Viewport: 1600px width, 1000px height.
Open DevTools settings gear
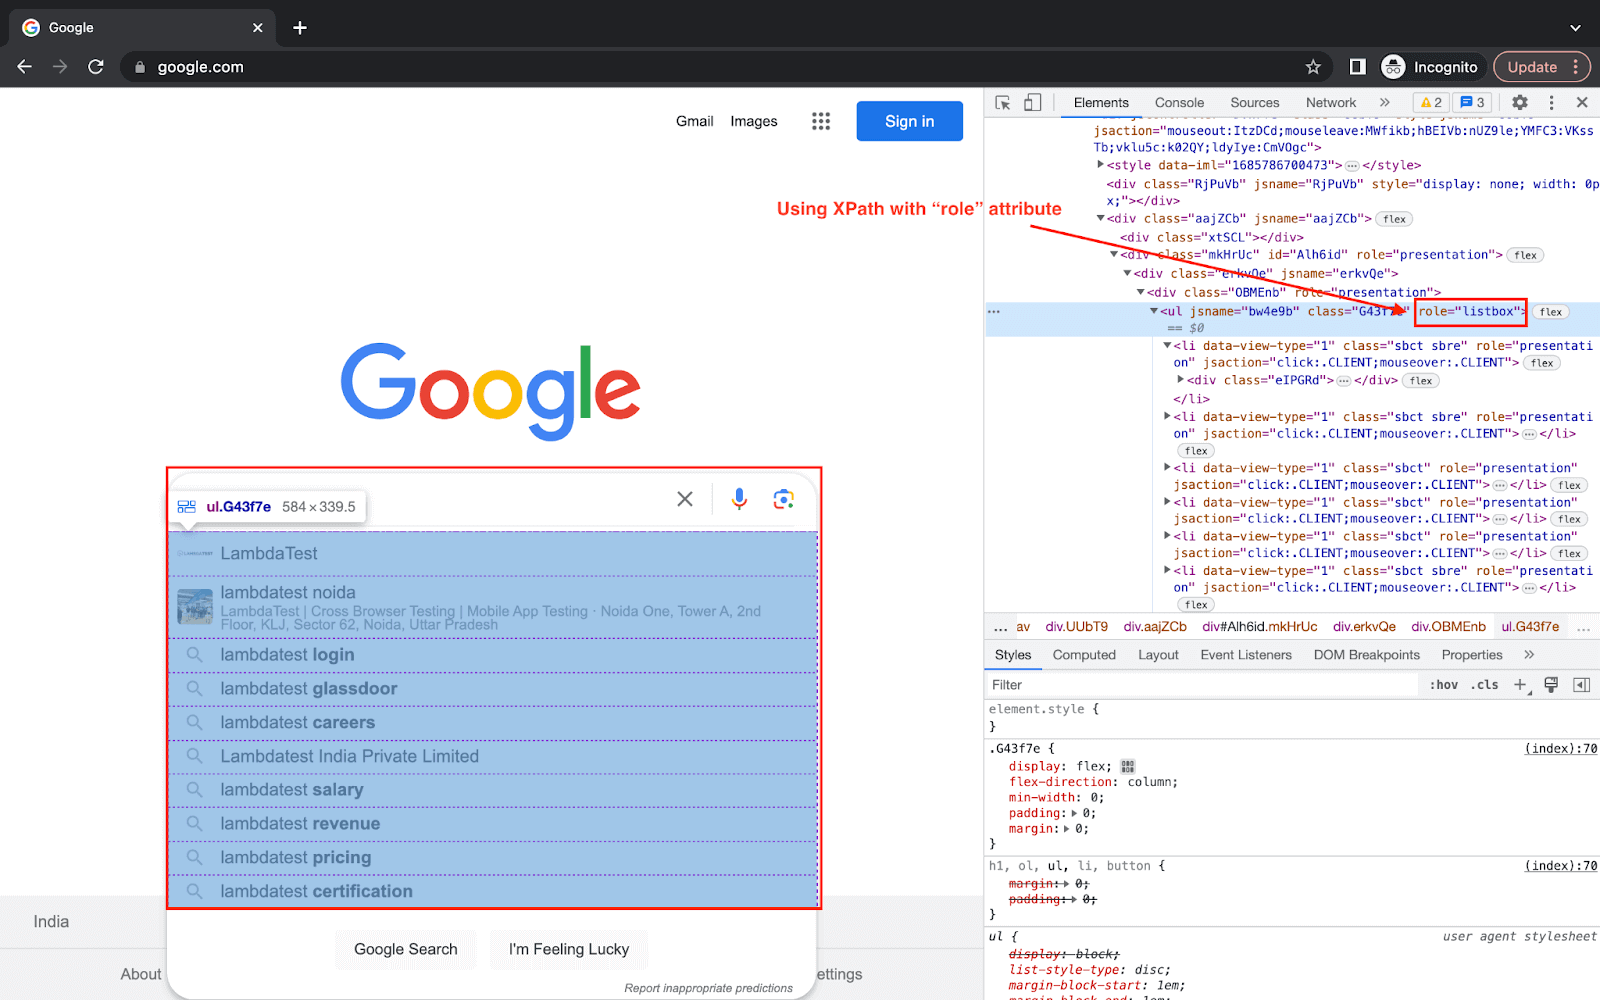click(x=1519, y=103)
